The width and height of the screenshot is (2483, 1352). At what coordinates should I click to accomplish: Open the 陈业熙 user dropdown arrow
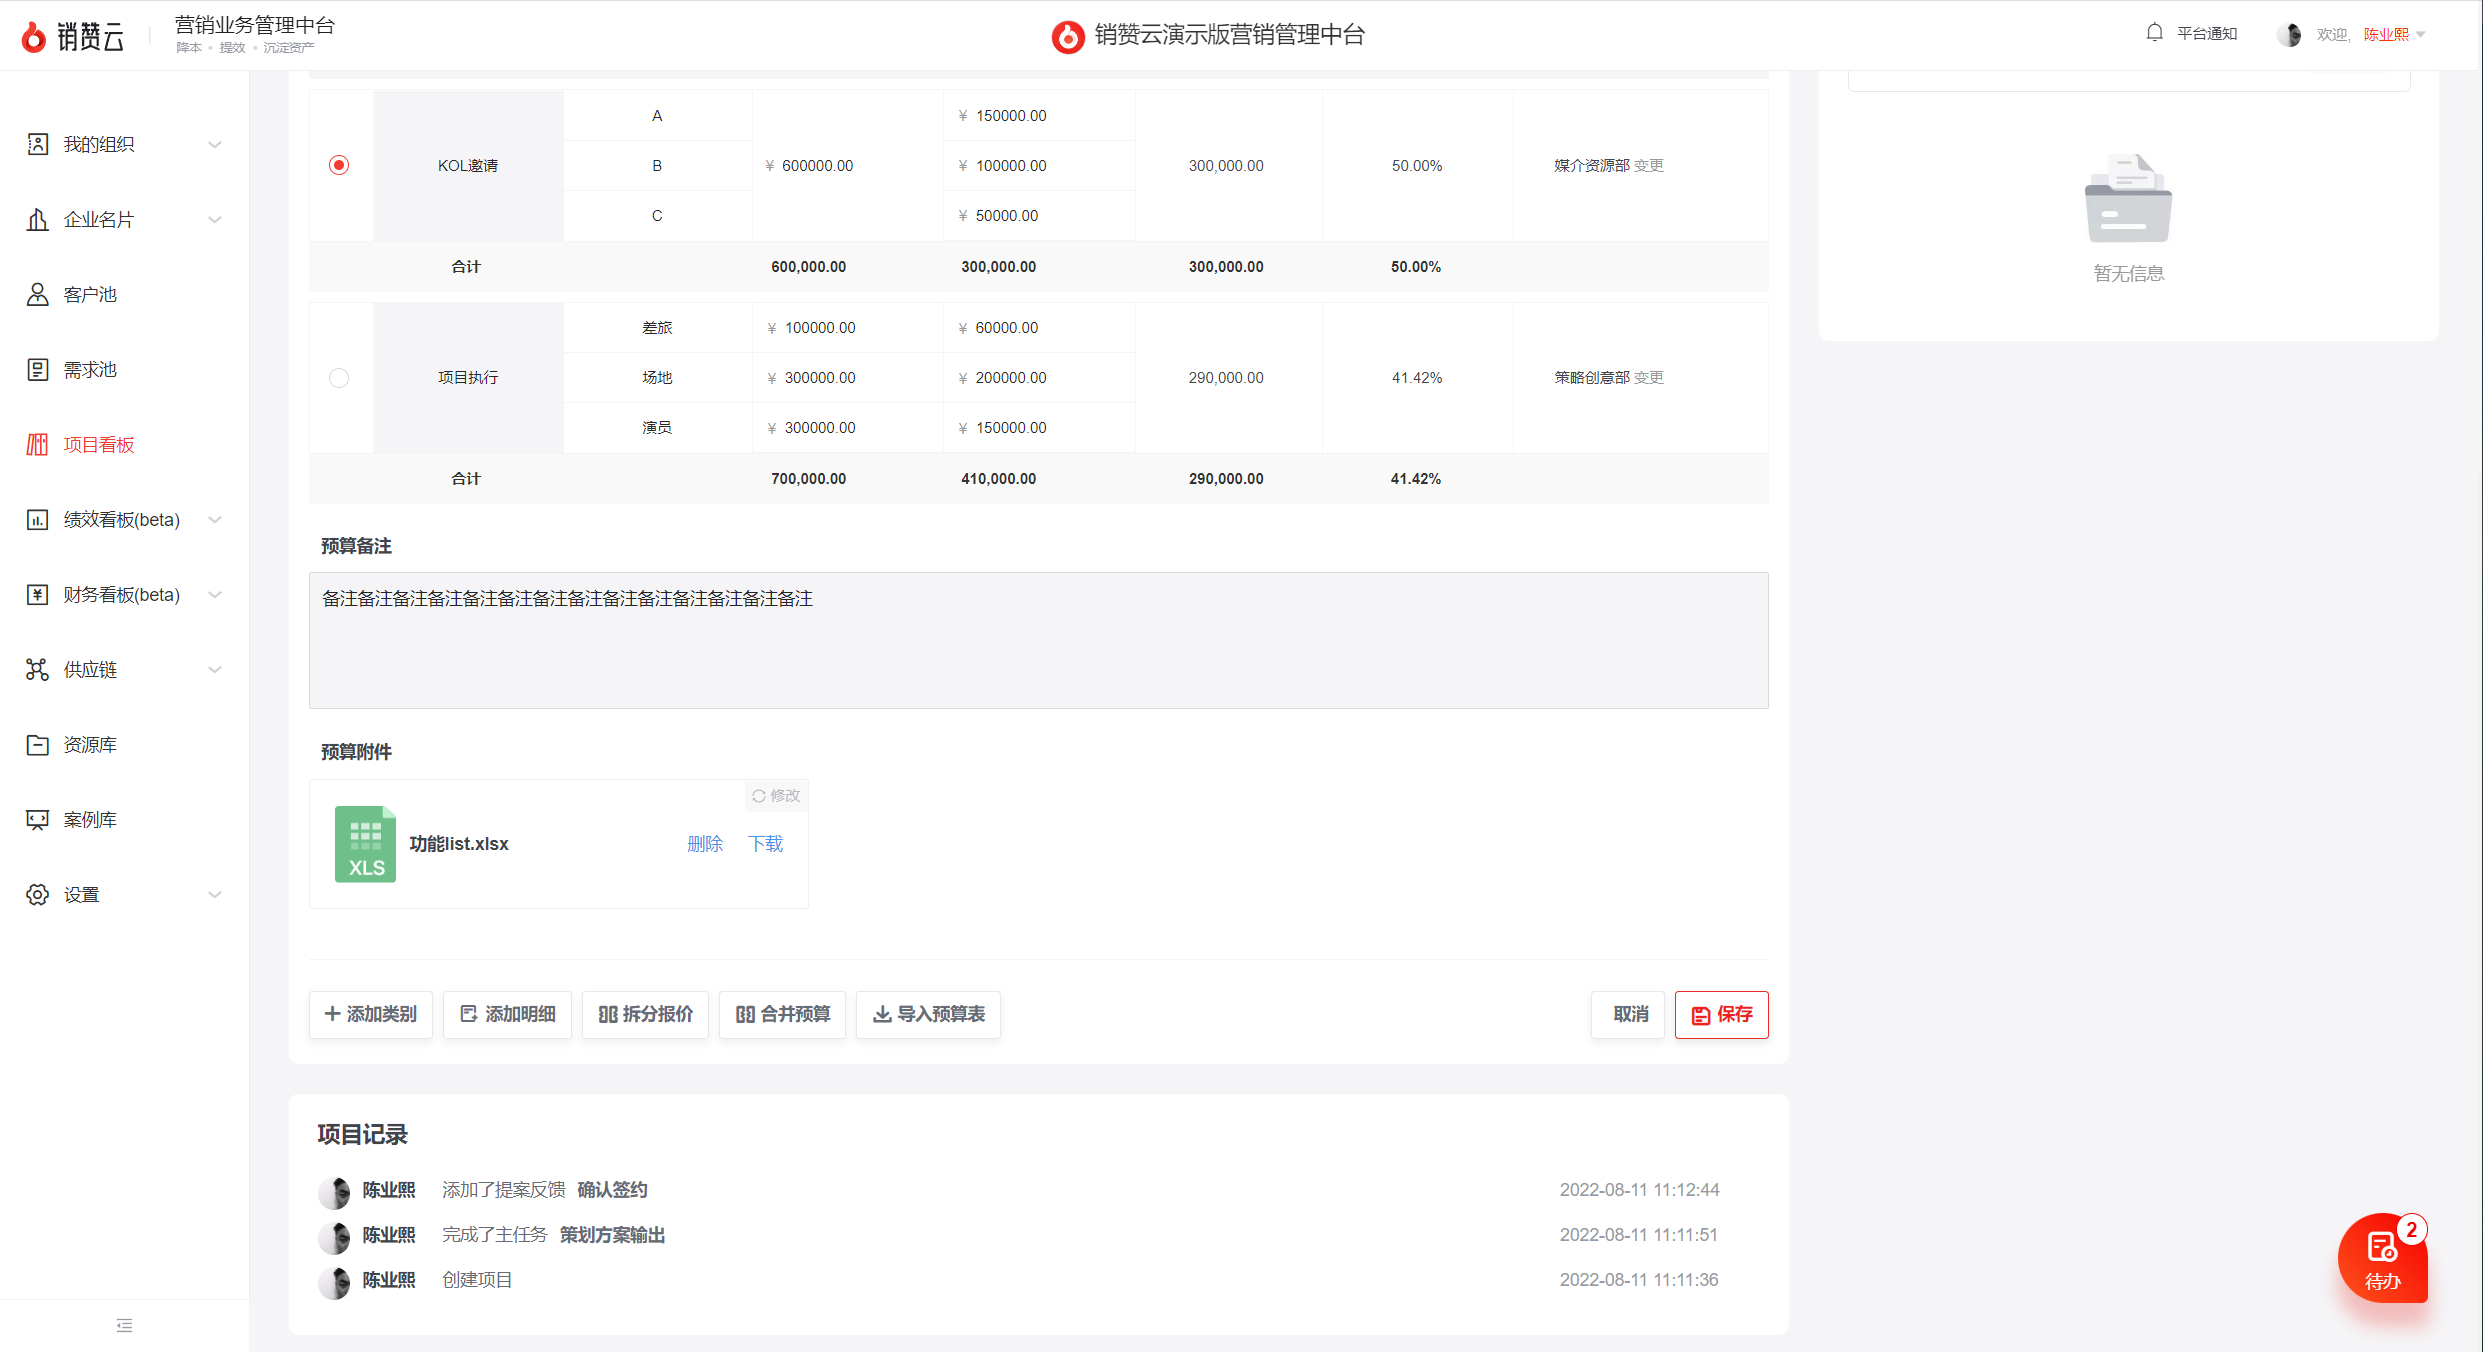(2420, 35)
